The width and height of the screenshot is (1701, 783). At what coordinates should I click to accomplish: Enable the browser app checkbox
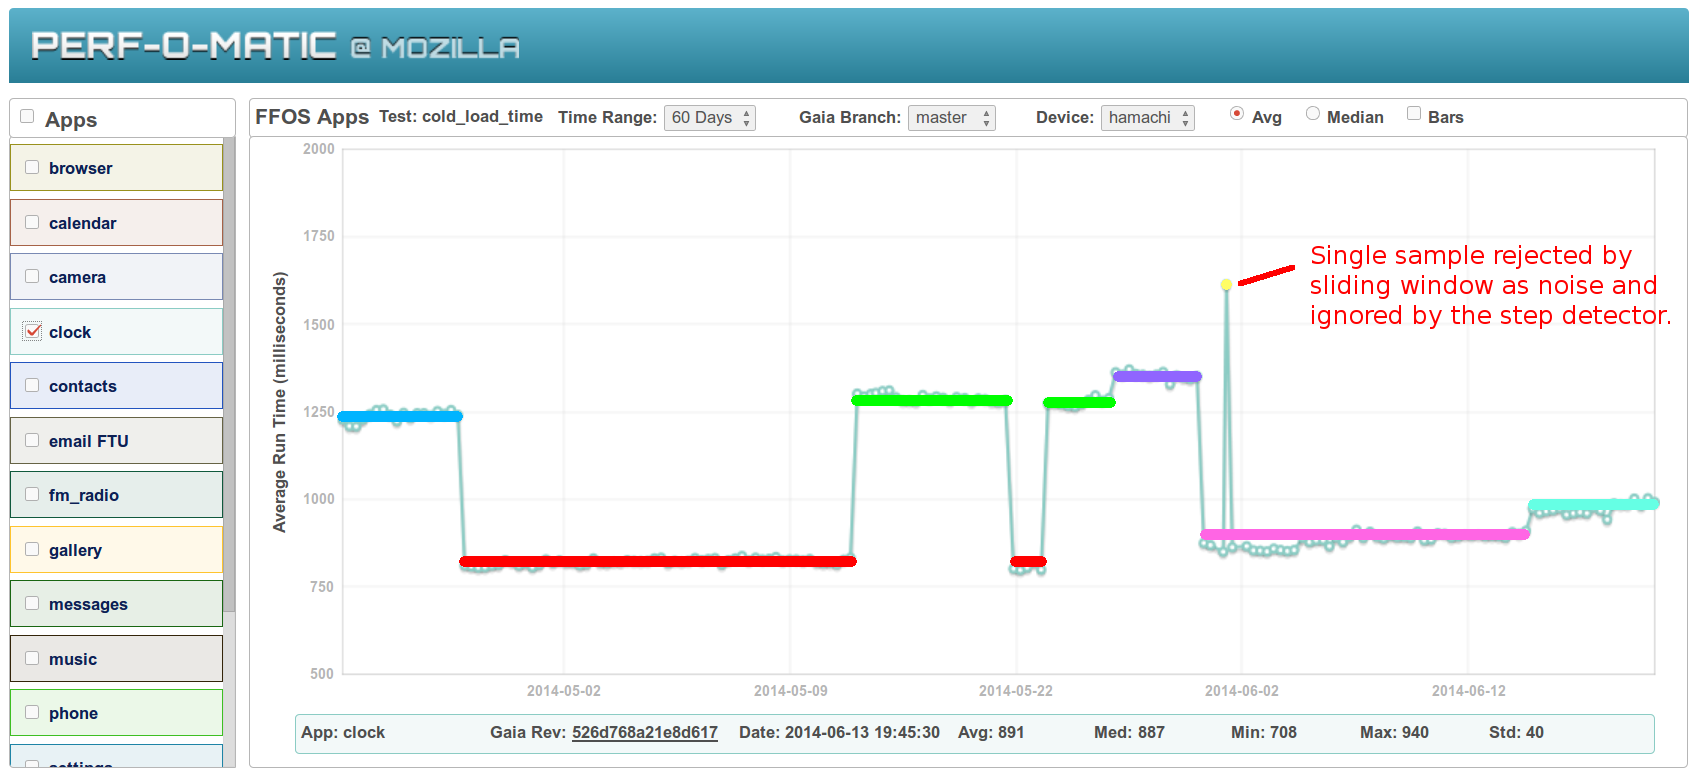pyautogui.click(x=32, y=167)
